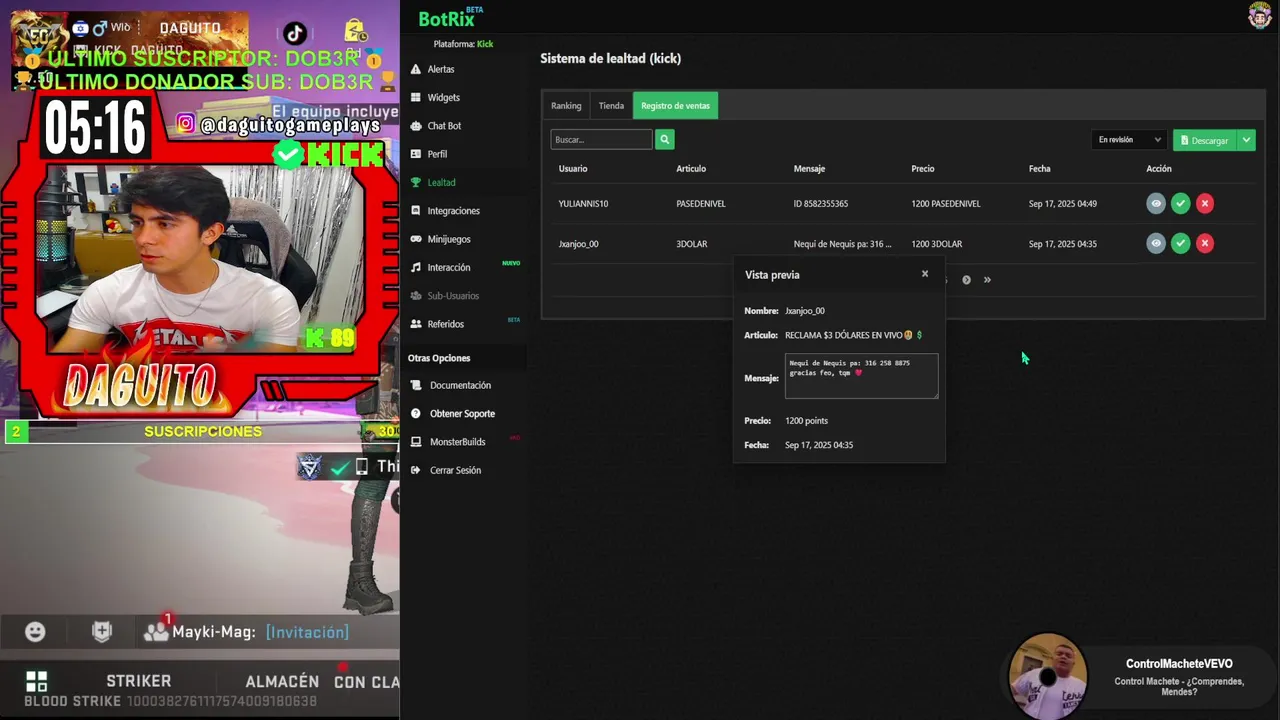Click the Referidos users icon
The height and width of the screenshot is (720, 1280).
point(416,324)
